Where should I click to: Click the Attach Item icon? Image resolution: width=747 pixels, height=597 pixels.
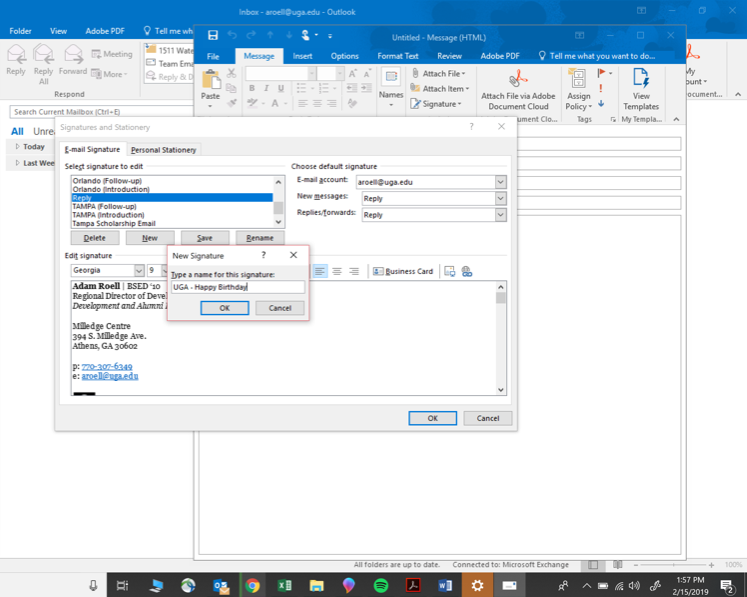[415, 88]
